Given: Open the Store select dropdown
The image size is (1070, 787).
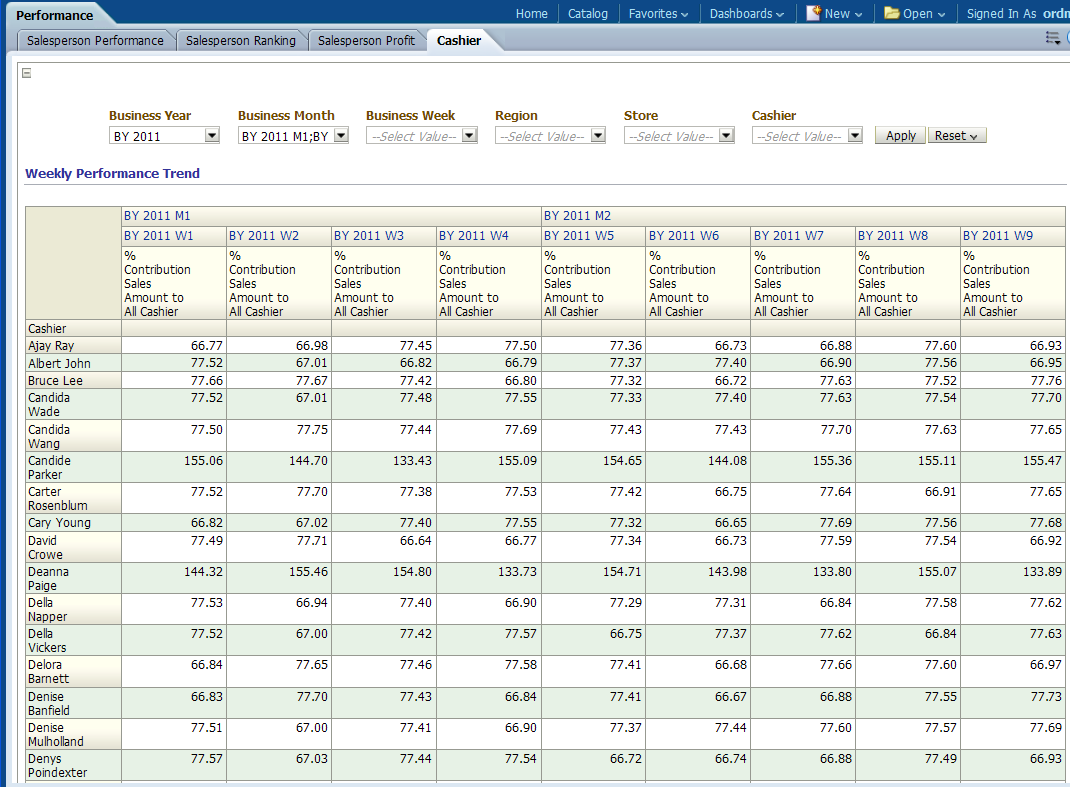Looking at the screenshot, I should click(x=727, y=136).
